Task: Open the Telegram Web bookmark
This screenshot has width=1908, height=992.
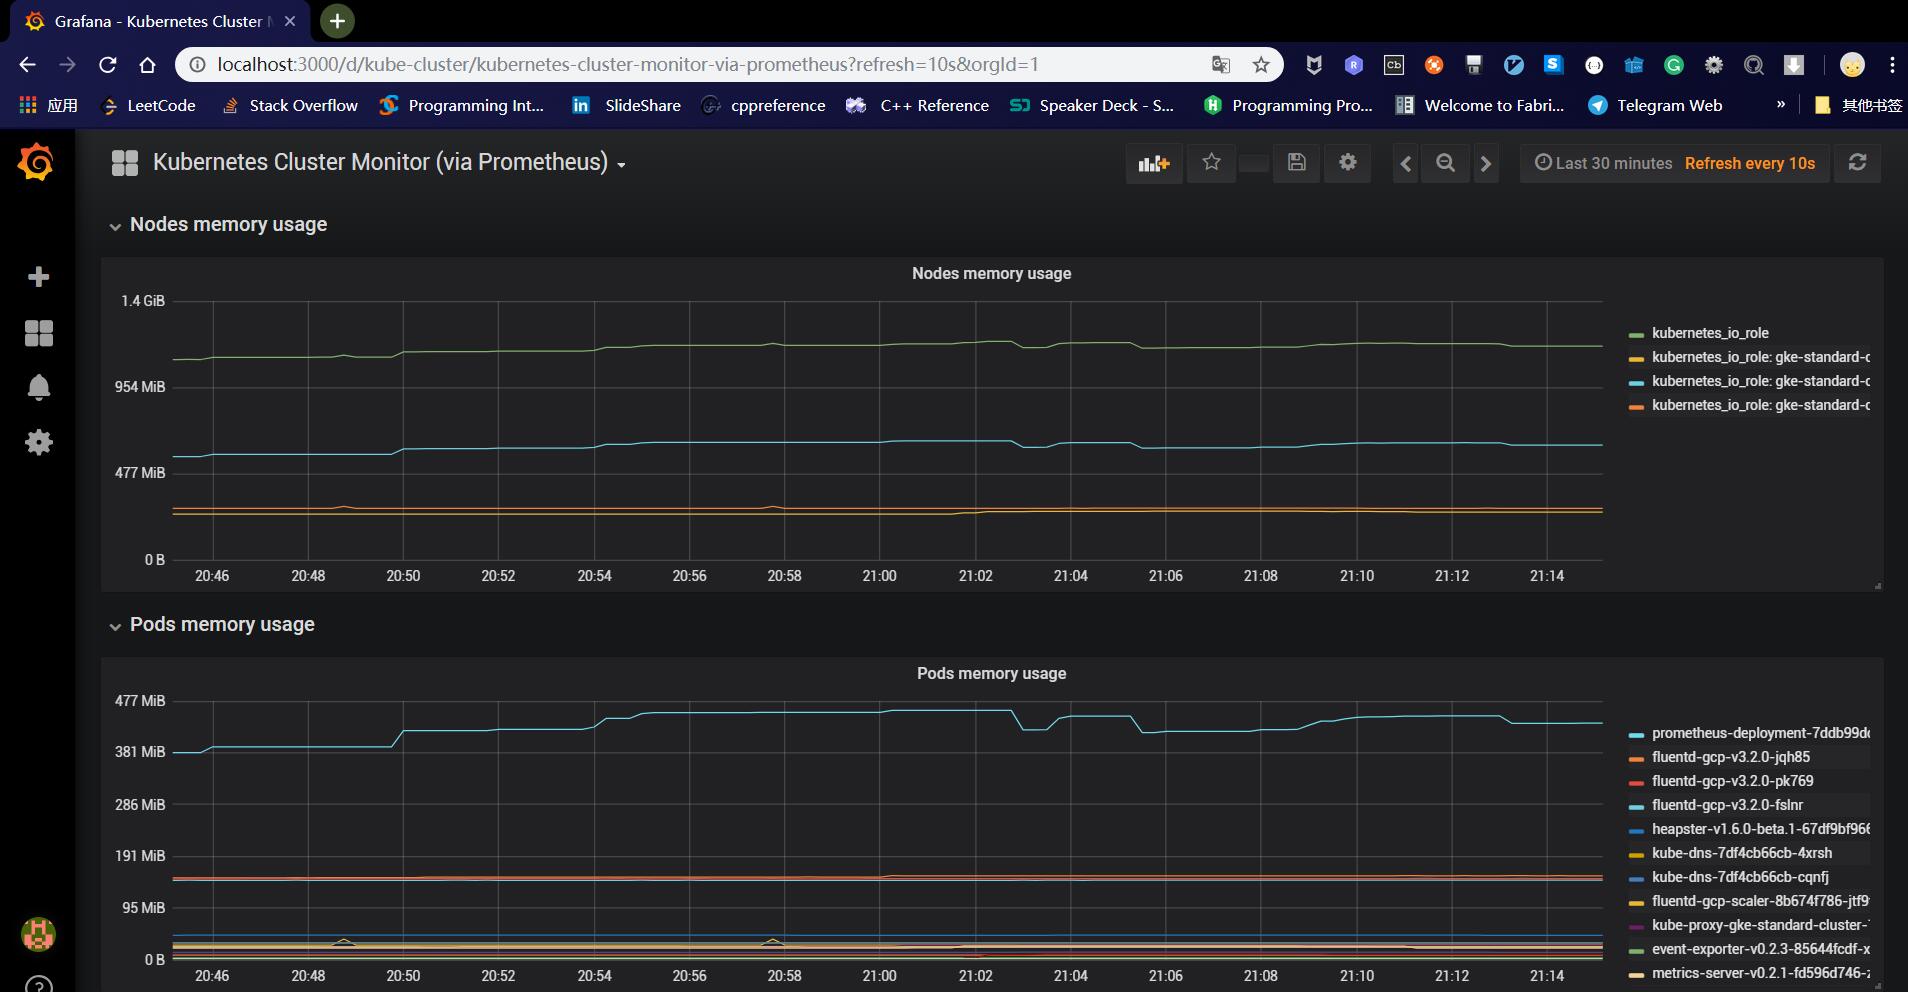Action: point(1655,105)
